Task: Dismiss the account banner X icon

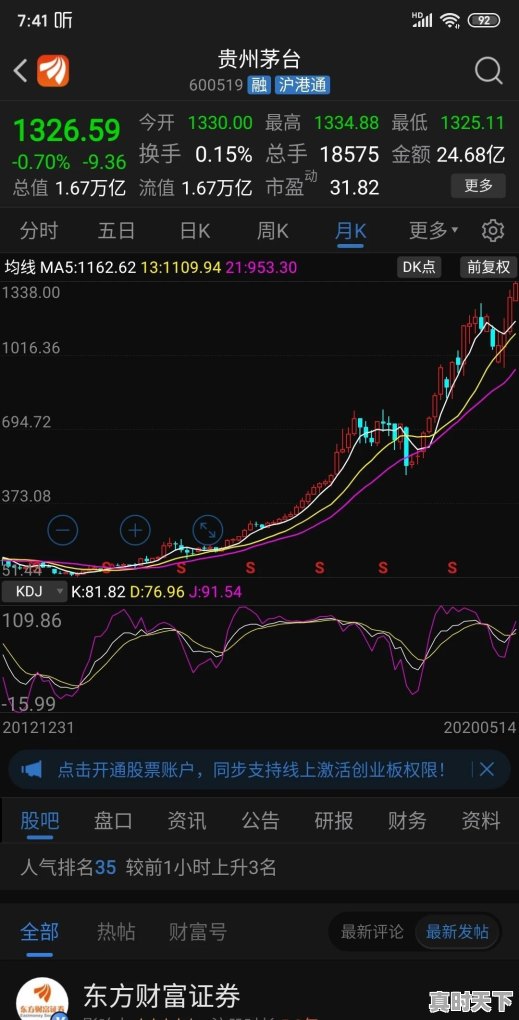Action: (x=486, y=770)
